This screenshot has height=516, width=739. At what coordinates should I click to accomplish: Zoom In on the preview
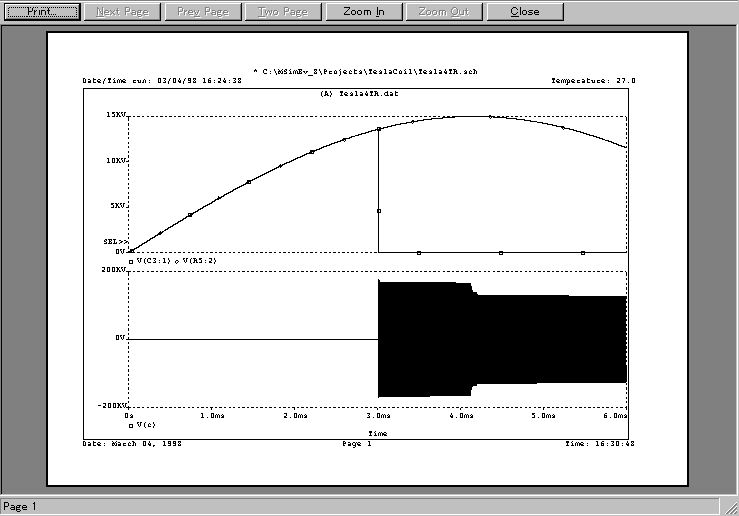point(363,12)
